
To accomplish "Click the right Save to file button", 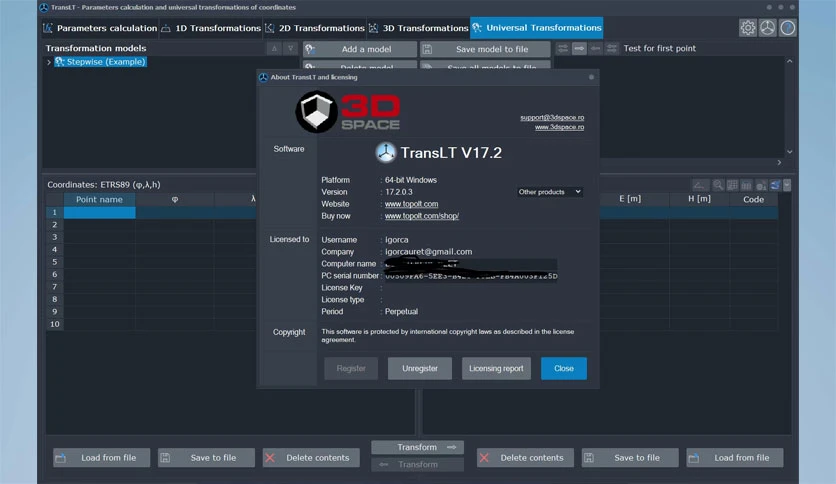I will [630, 458].
